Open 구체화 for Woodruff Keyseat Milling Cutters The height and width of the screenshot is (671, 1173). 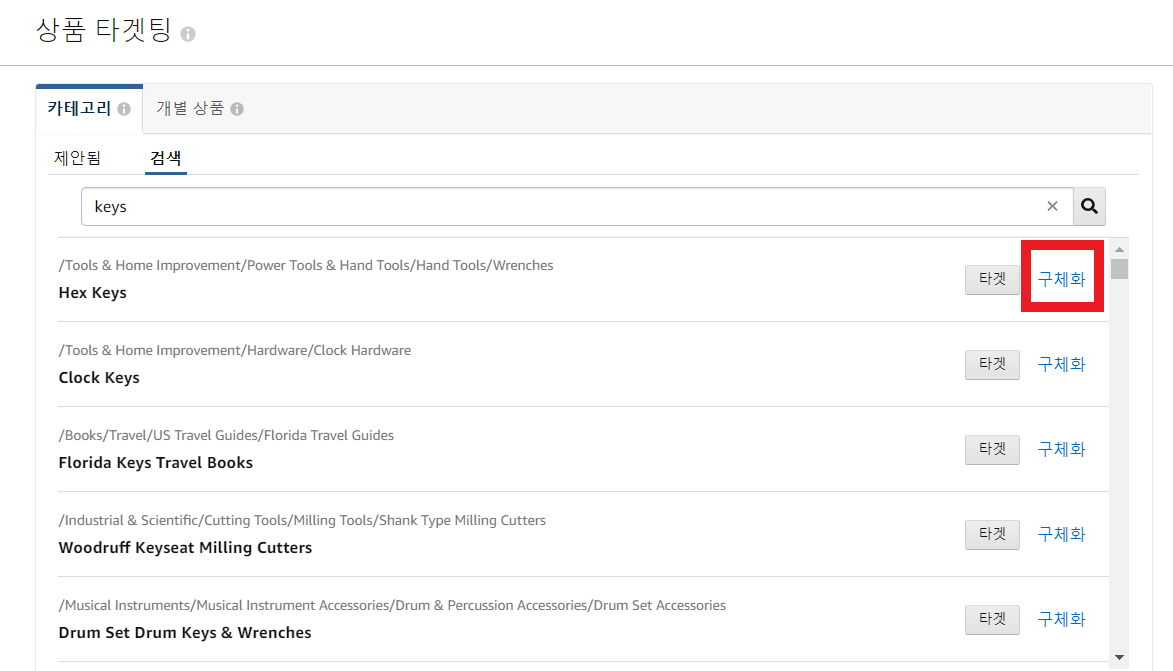1062,534
